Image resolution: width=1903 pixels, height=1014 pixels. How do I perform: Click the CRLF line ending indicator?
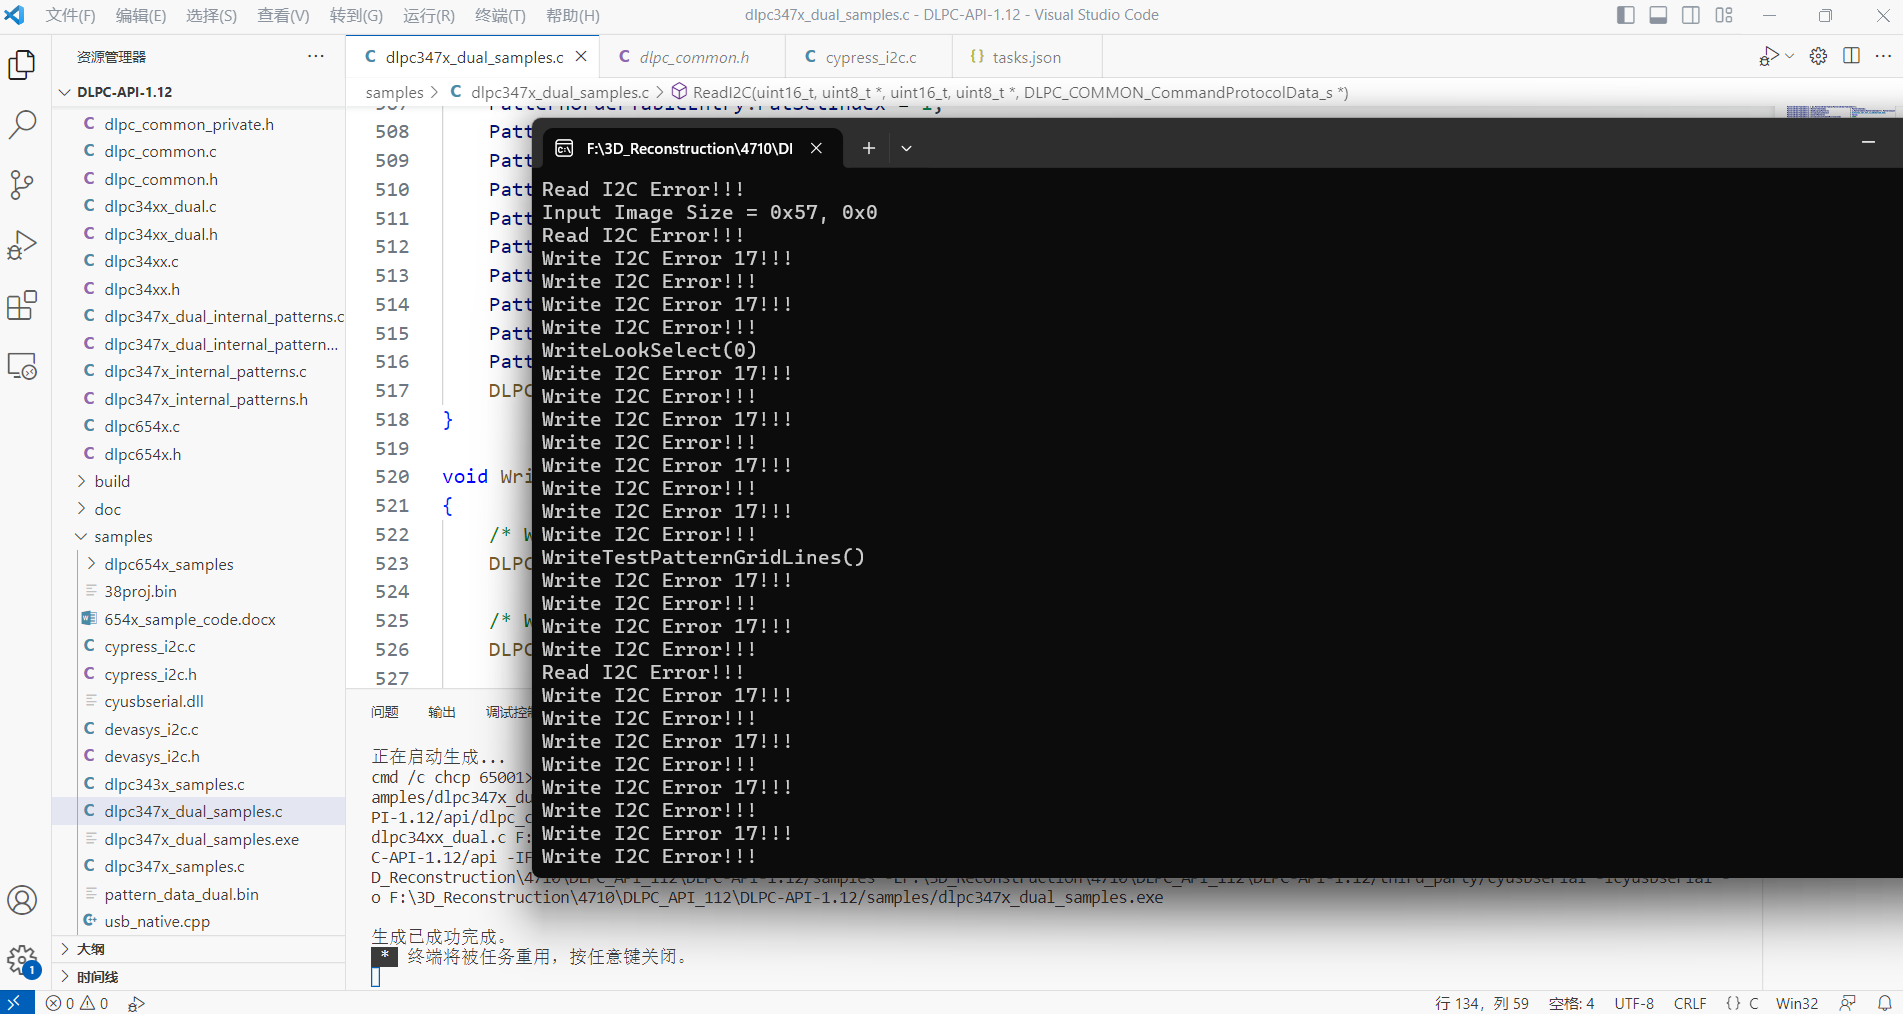[x=1690, y=1003]
